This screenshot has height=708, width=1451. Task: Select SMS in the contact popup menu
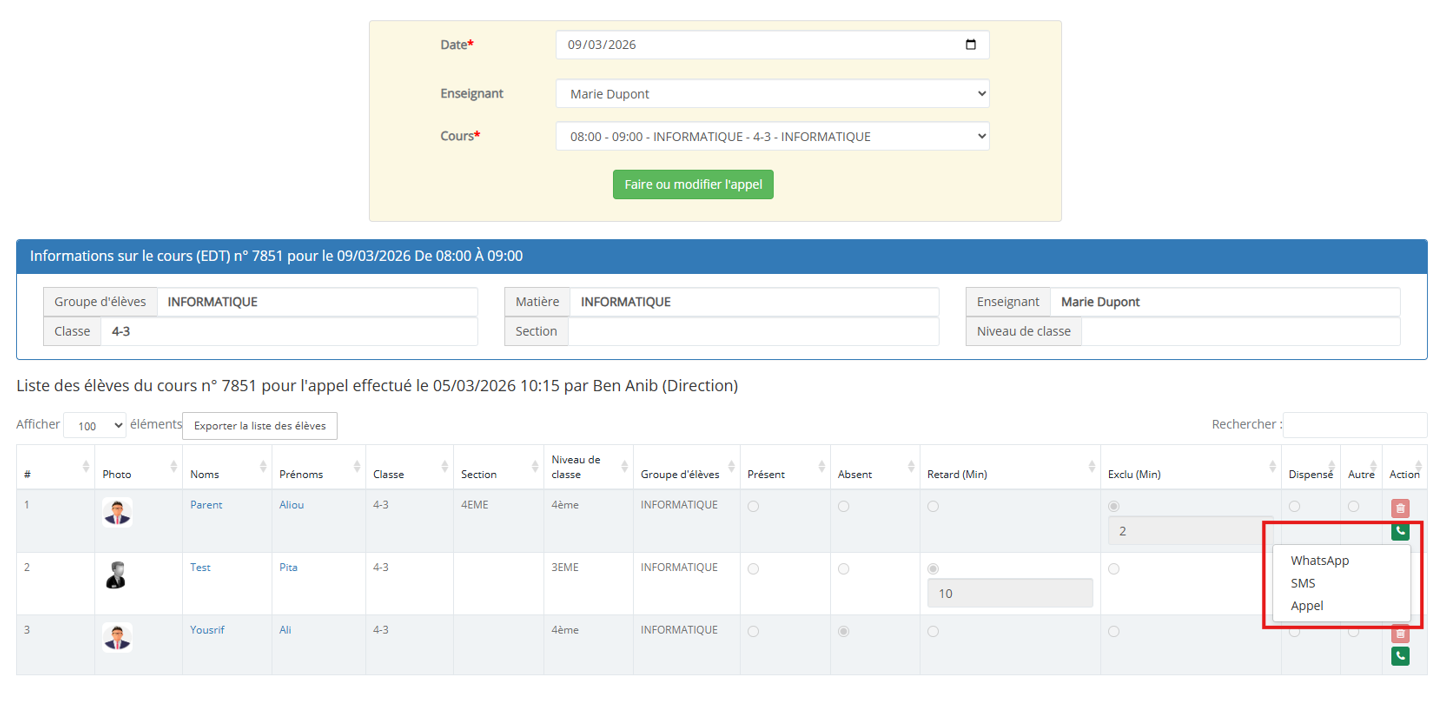coord(1303,583)
